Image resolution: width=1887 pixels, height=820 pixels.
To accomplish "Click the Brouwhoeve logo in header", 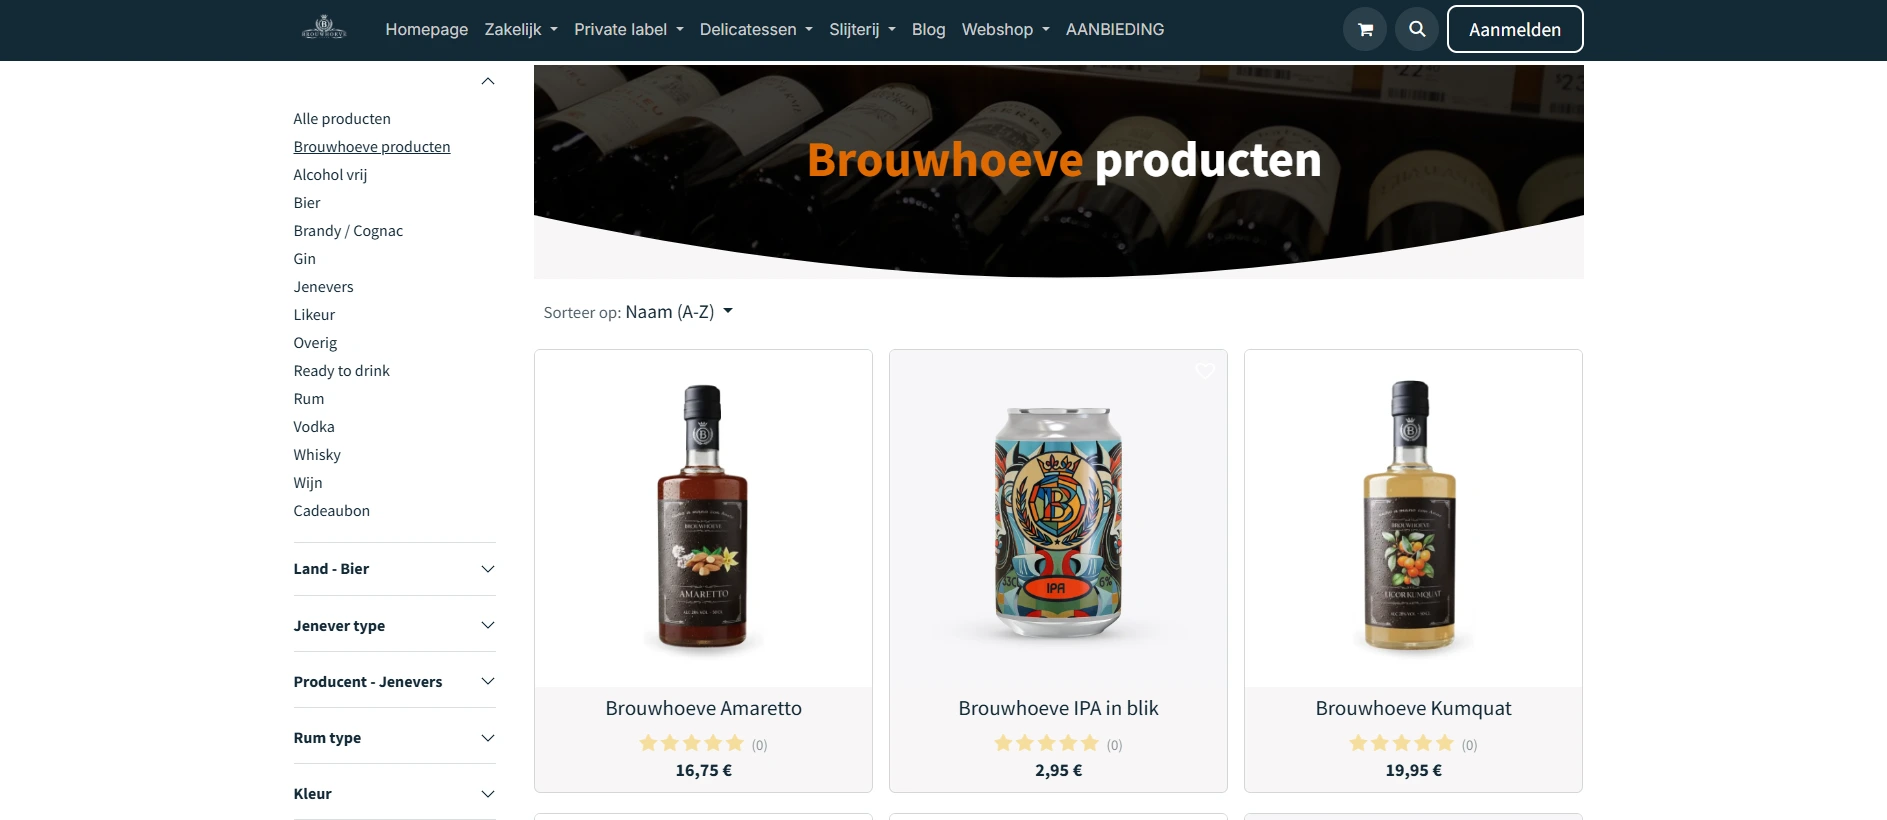I will [x=324, y=28].
